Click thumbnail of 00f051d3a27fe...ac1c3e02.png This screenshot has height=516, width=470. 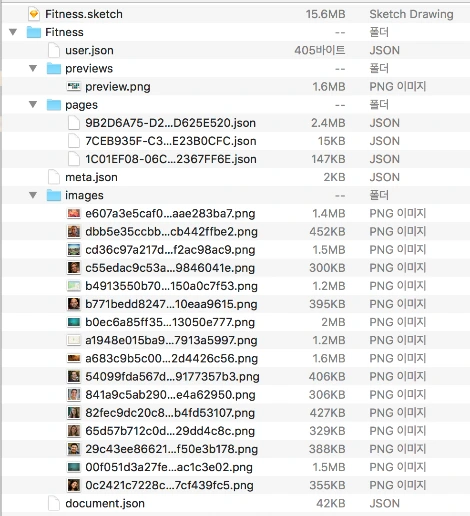pos(74,467)
